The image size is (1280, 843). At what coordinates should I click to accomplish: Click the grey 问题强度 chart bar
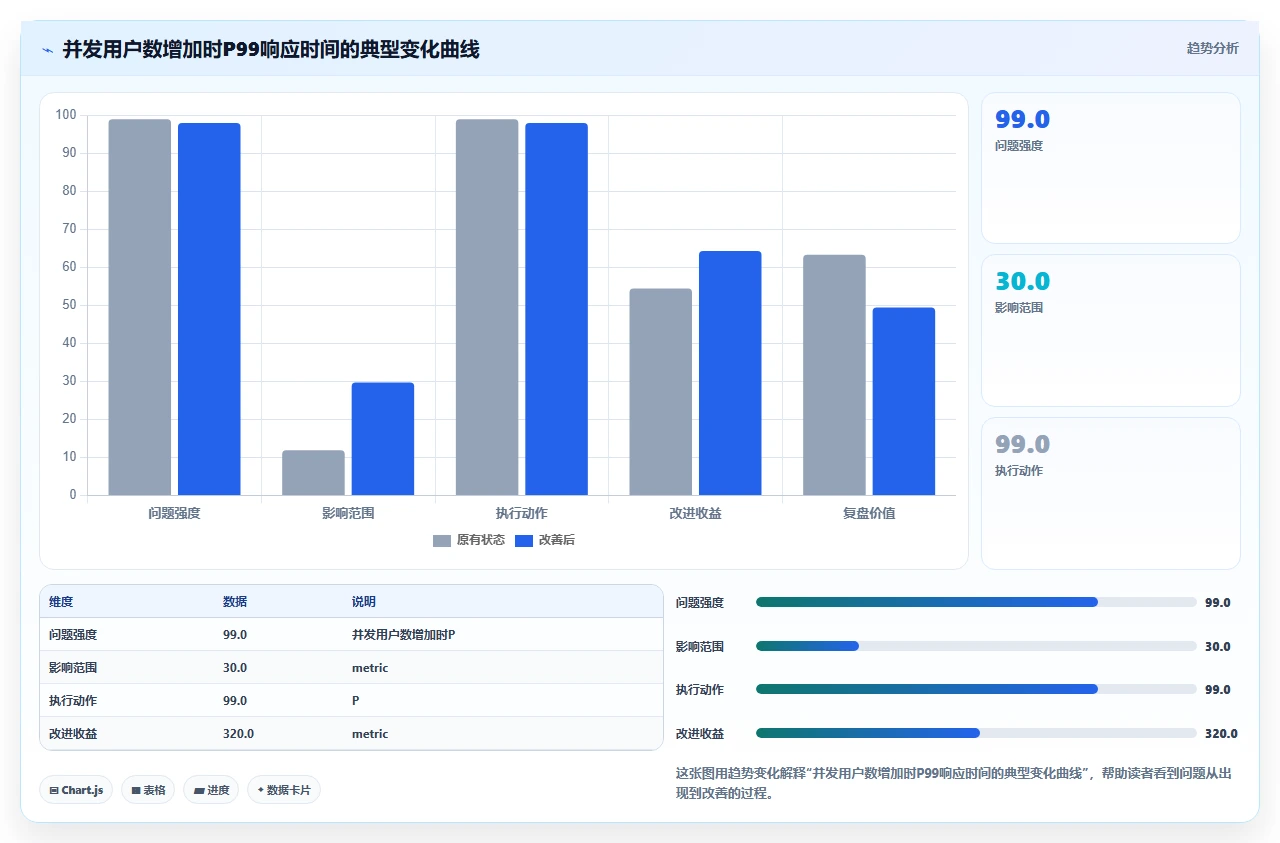click(139, 307)
